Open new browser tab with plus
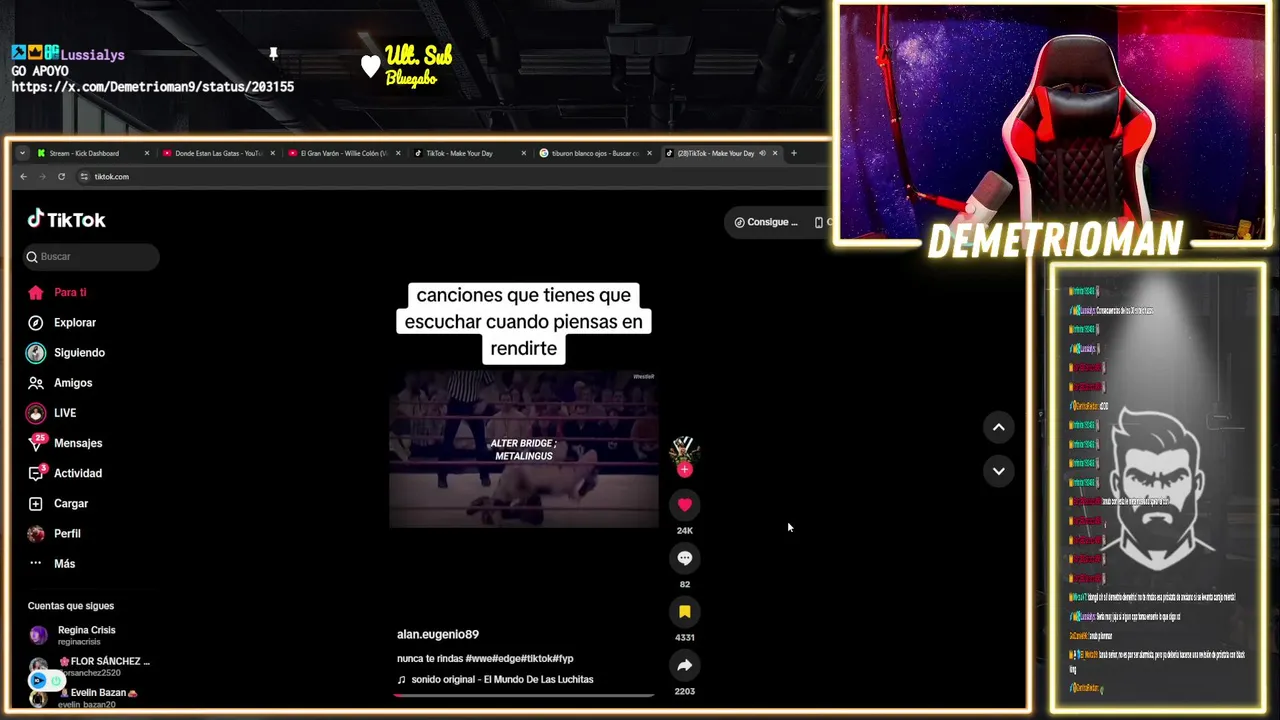1280x720 pixels. point(794,153)
